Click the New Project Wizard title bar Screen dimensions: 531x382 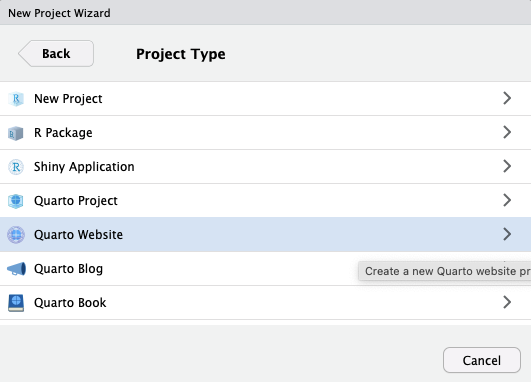pos(266,13)
